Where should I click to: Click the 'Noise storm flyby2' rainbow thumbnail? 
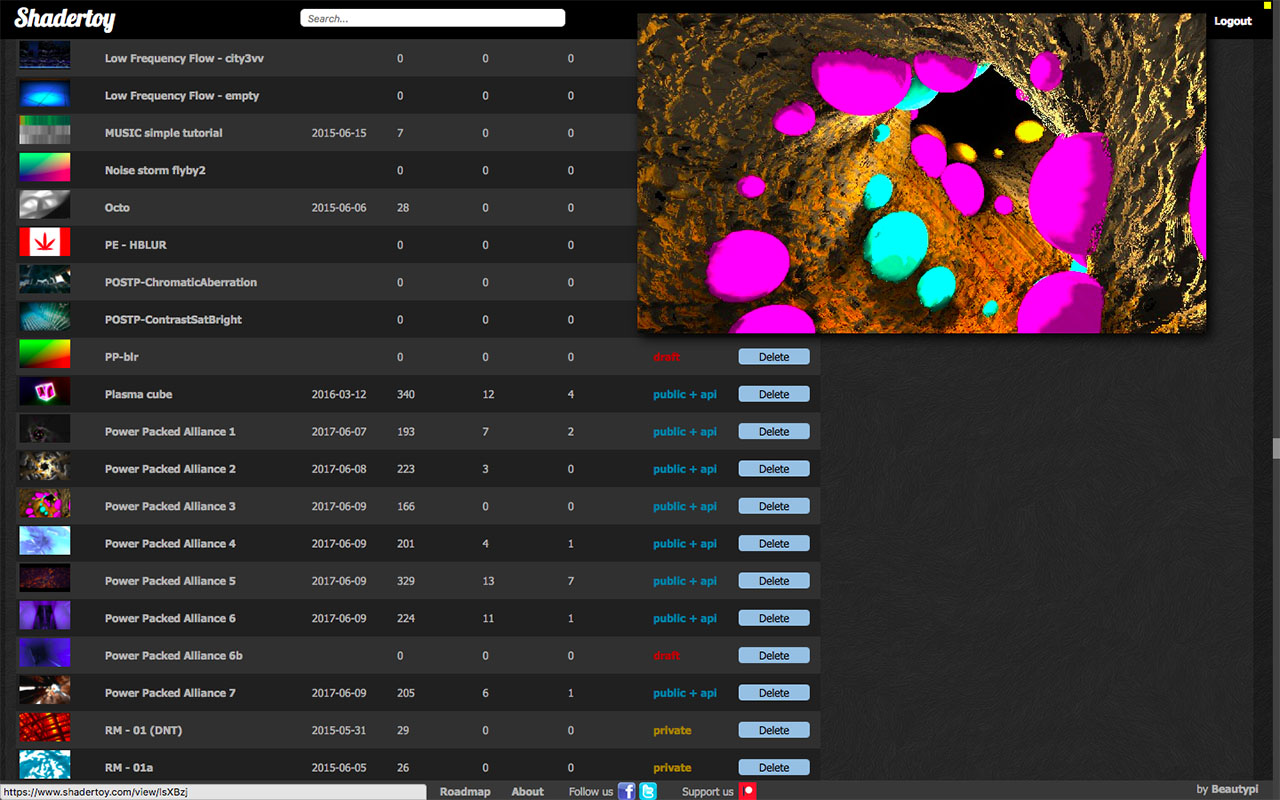(44, 168)
